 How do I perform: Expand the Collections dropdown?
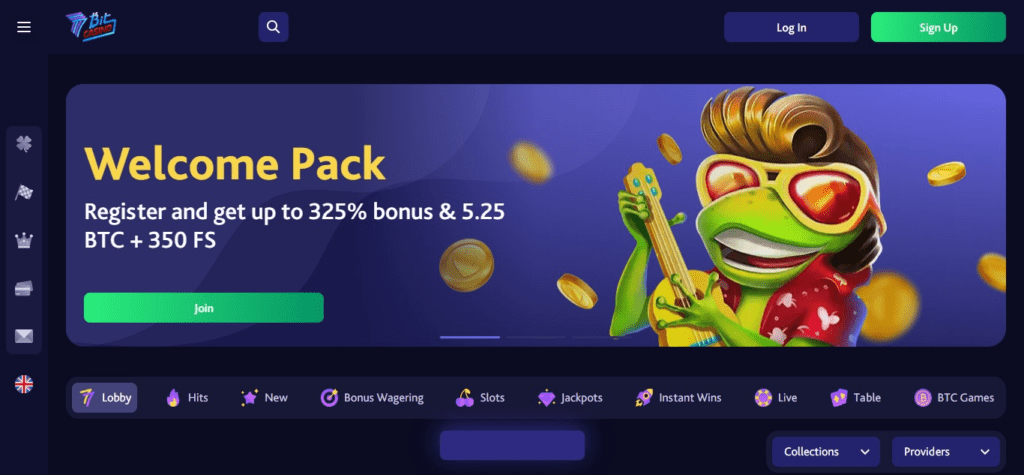pos(825,451)
